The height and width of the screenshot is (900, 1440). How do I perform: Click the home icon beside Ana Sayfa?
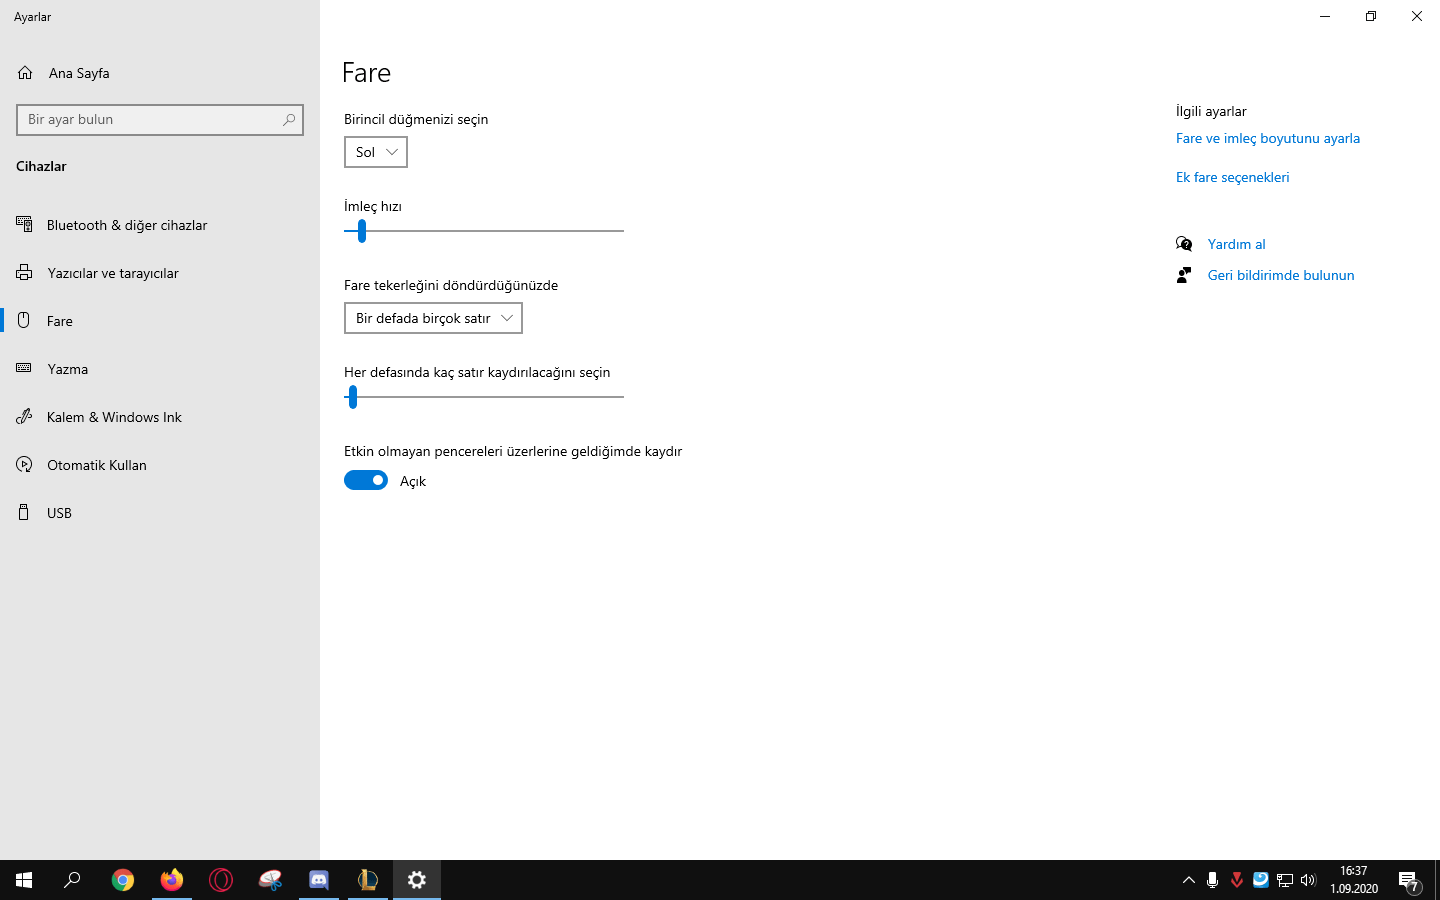tap(25, 73)
